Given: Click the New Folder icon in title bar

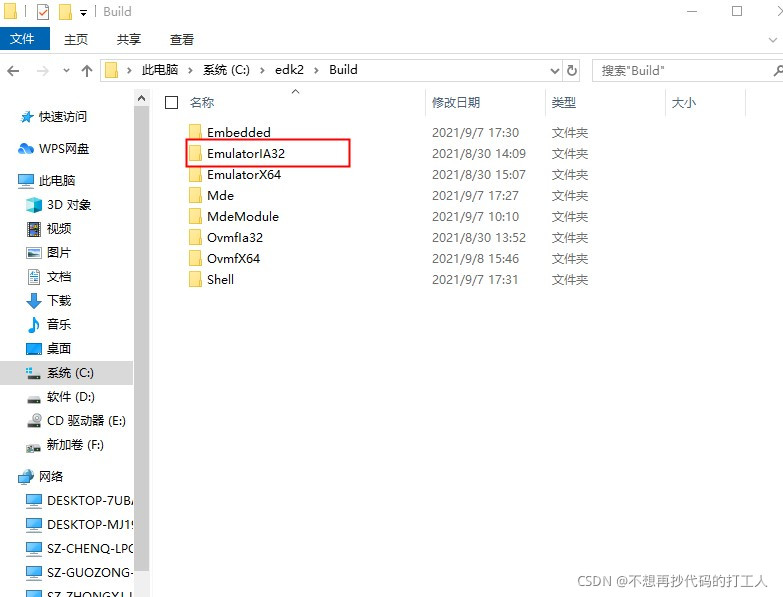Looking at the screenshot, I should click(x=65, y=11).
